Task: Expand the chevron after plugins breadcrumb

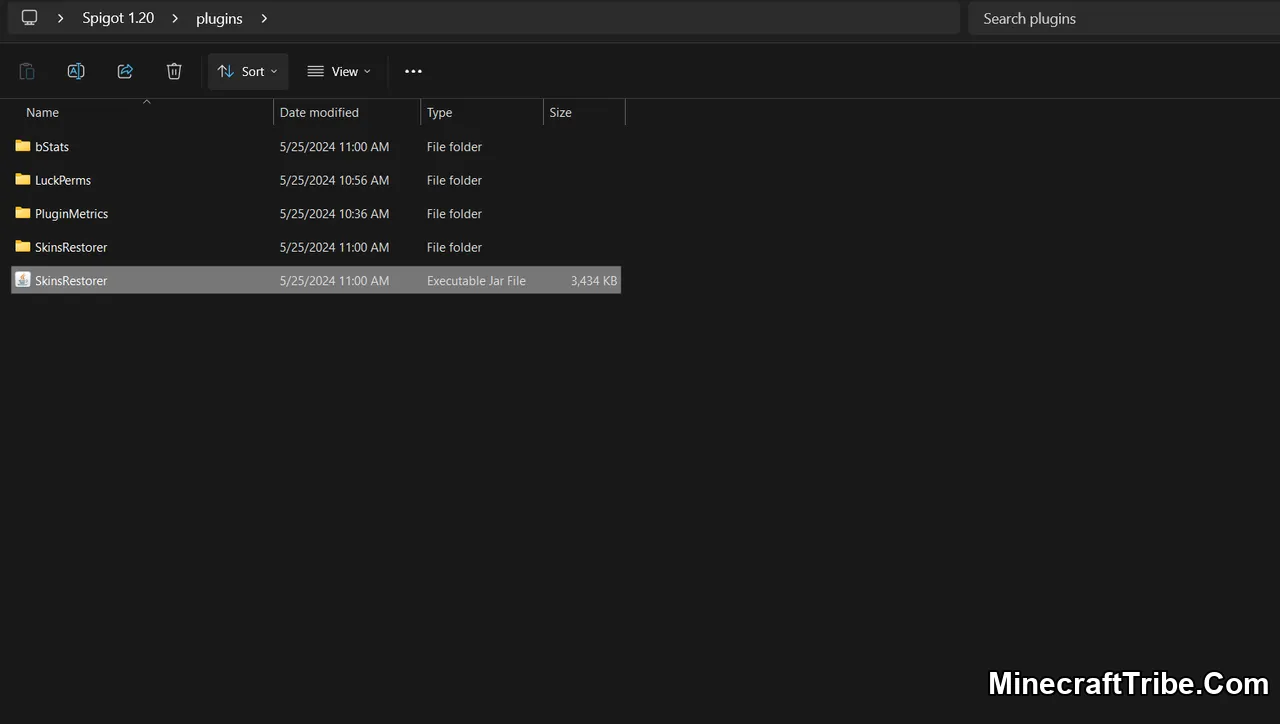Action: (264, 18)
